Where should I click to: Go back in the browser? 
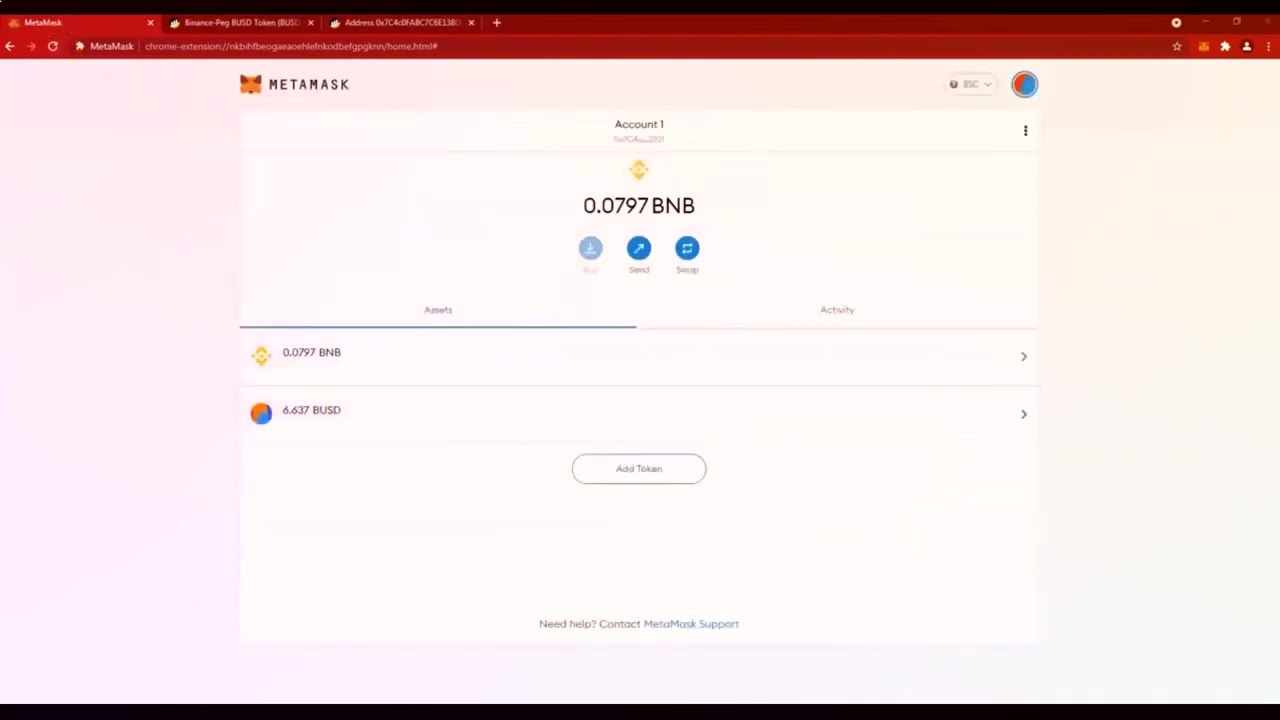tap(10, 46)
